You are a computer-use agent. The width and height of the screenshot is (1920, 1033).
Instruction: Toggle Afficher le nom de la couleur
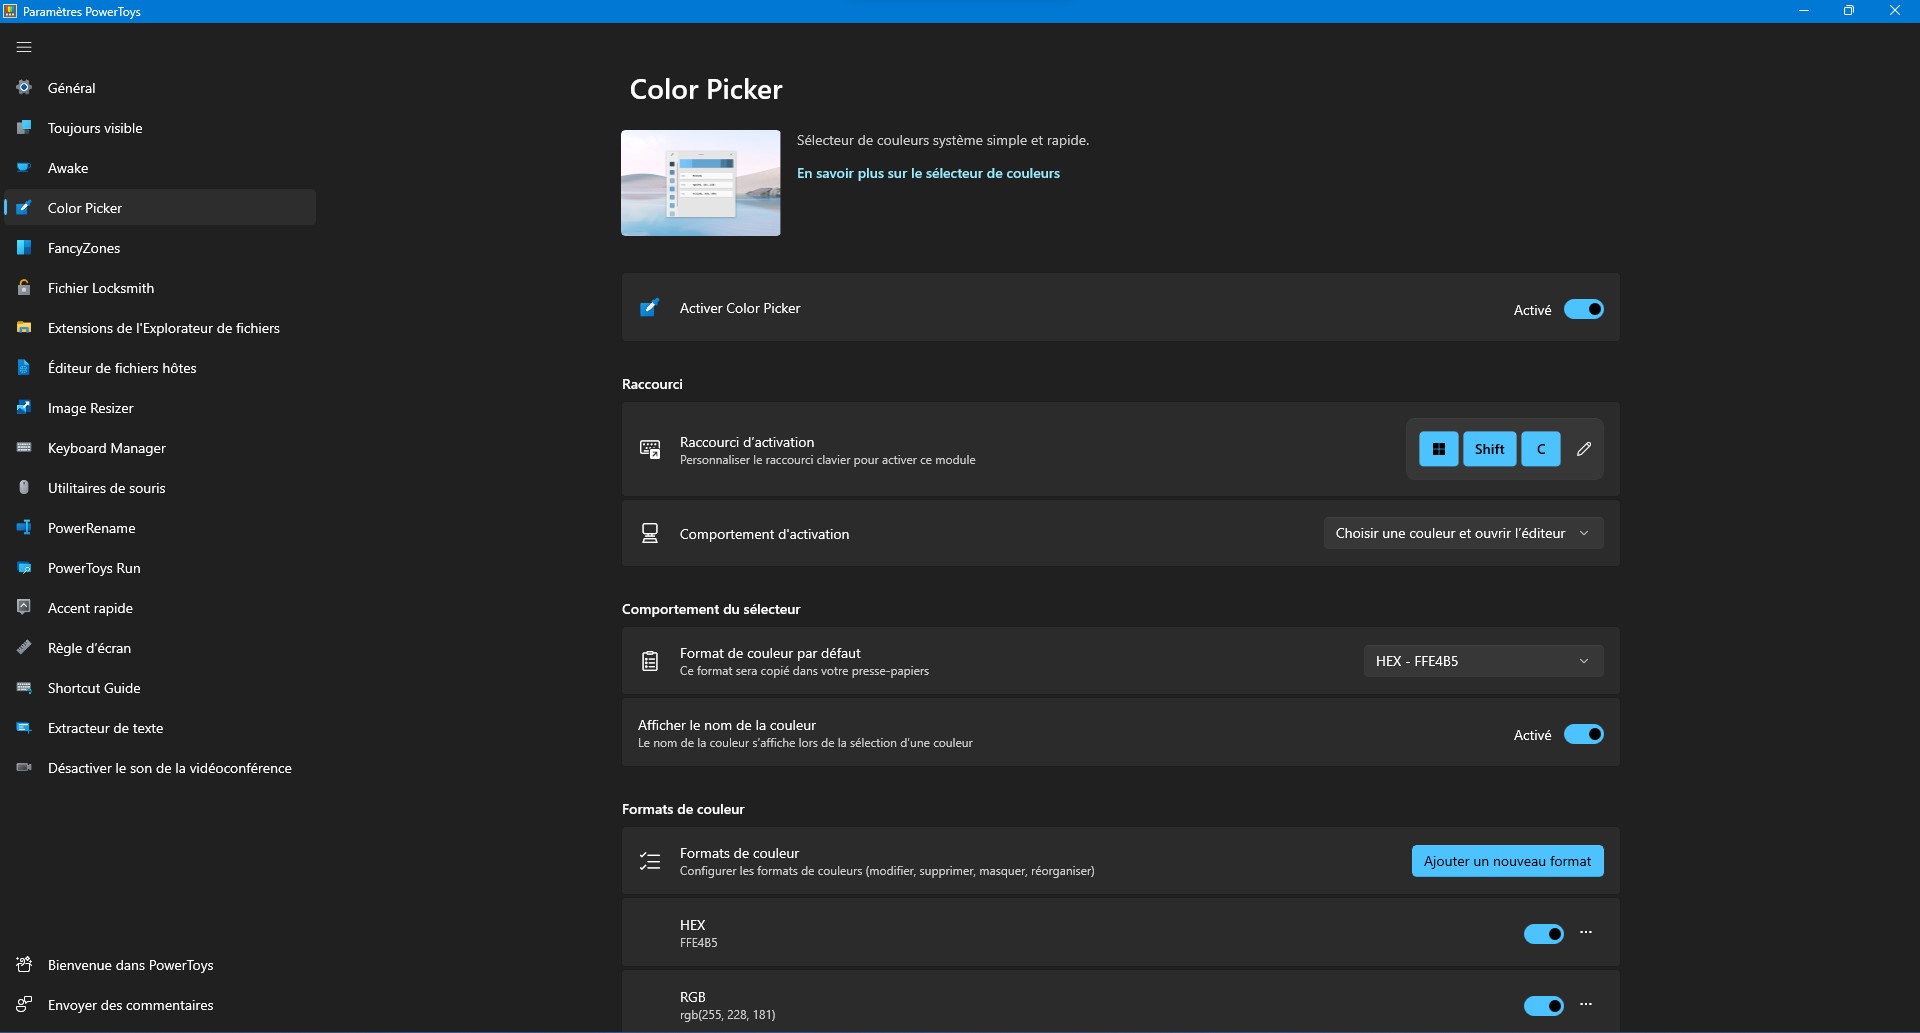(x=1584, y=735)
